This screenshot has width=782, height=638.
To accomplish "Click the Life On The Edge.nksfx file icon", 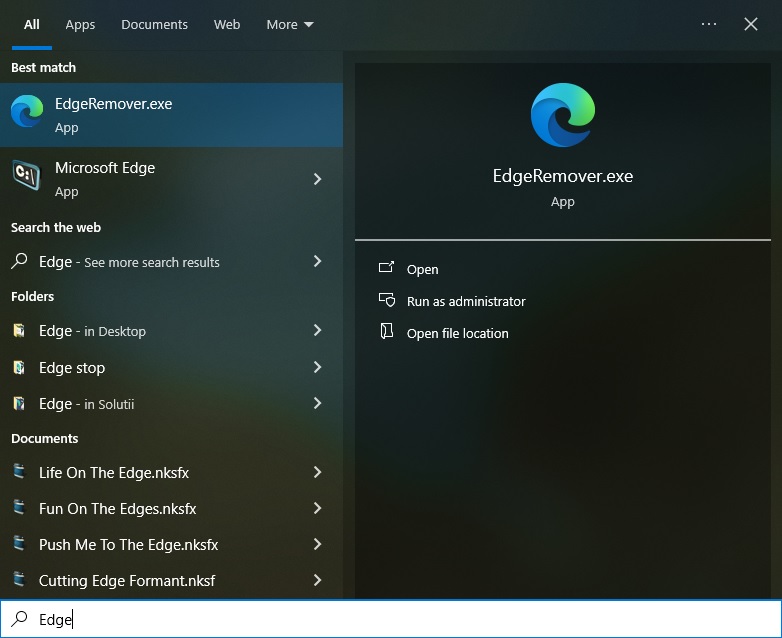I will click(x=19, y=472).
